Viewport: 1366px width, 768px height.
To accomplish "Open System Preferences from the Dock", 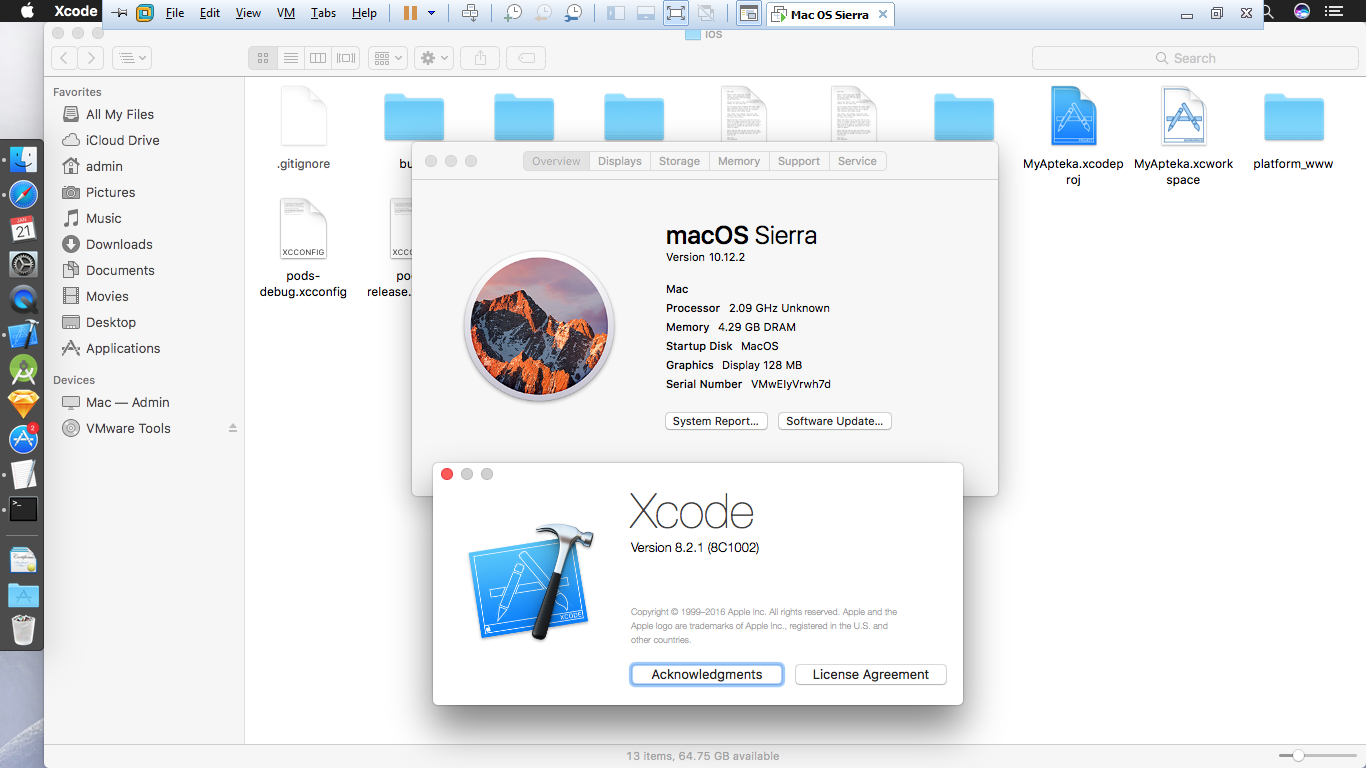I will [x=23, y=264].
